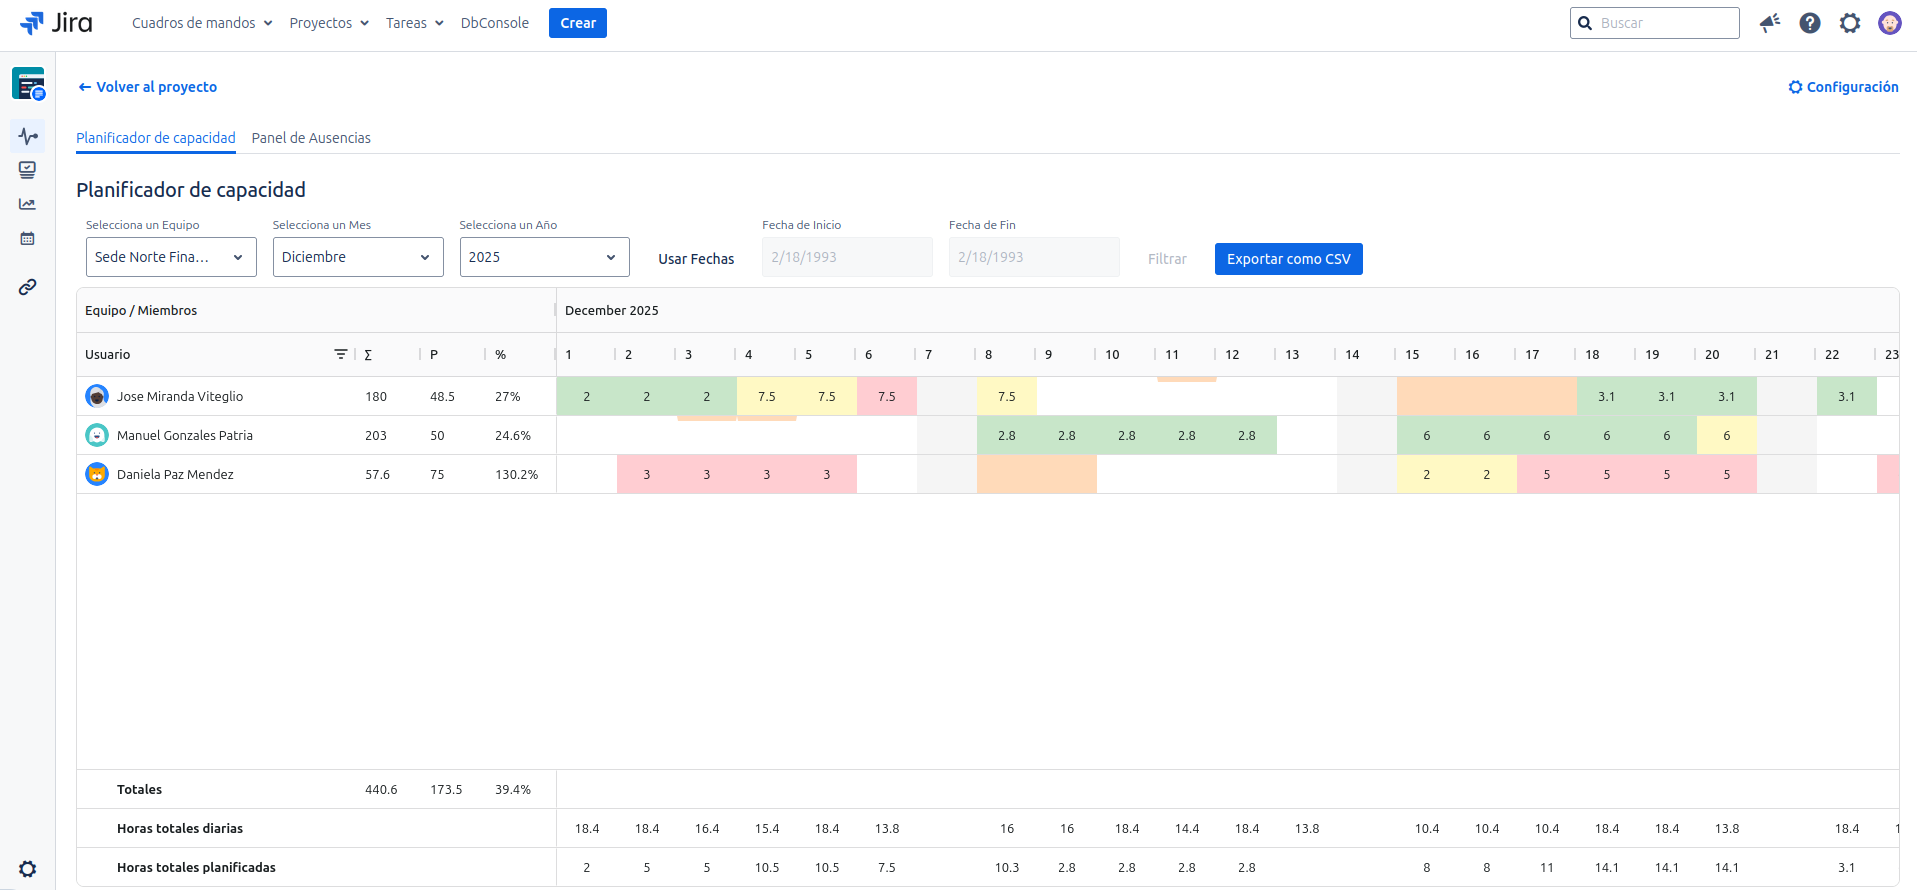Expand the Sede Norte team dropdown

171,257
